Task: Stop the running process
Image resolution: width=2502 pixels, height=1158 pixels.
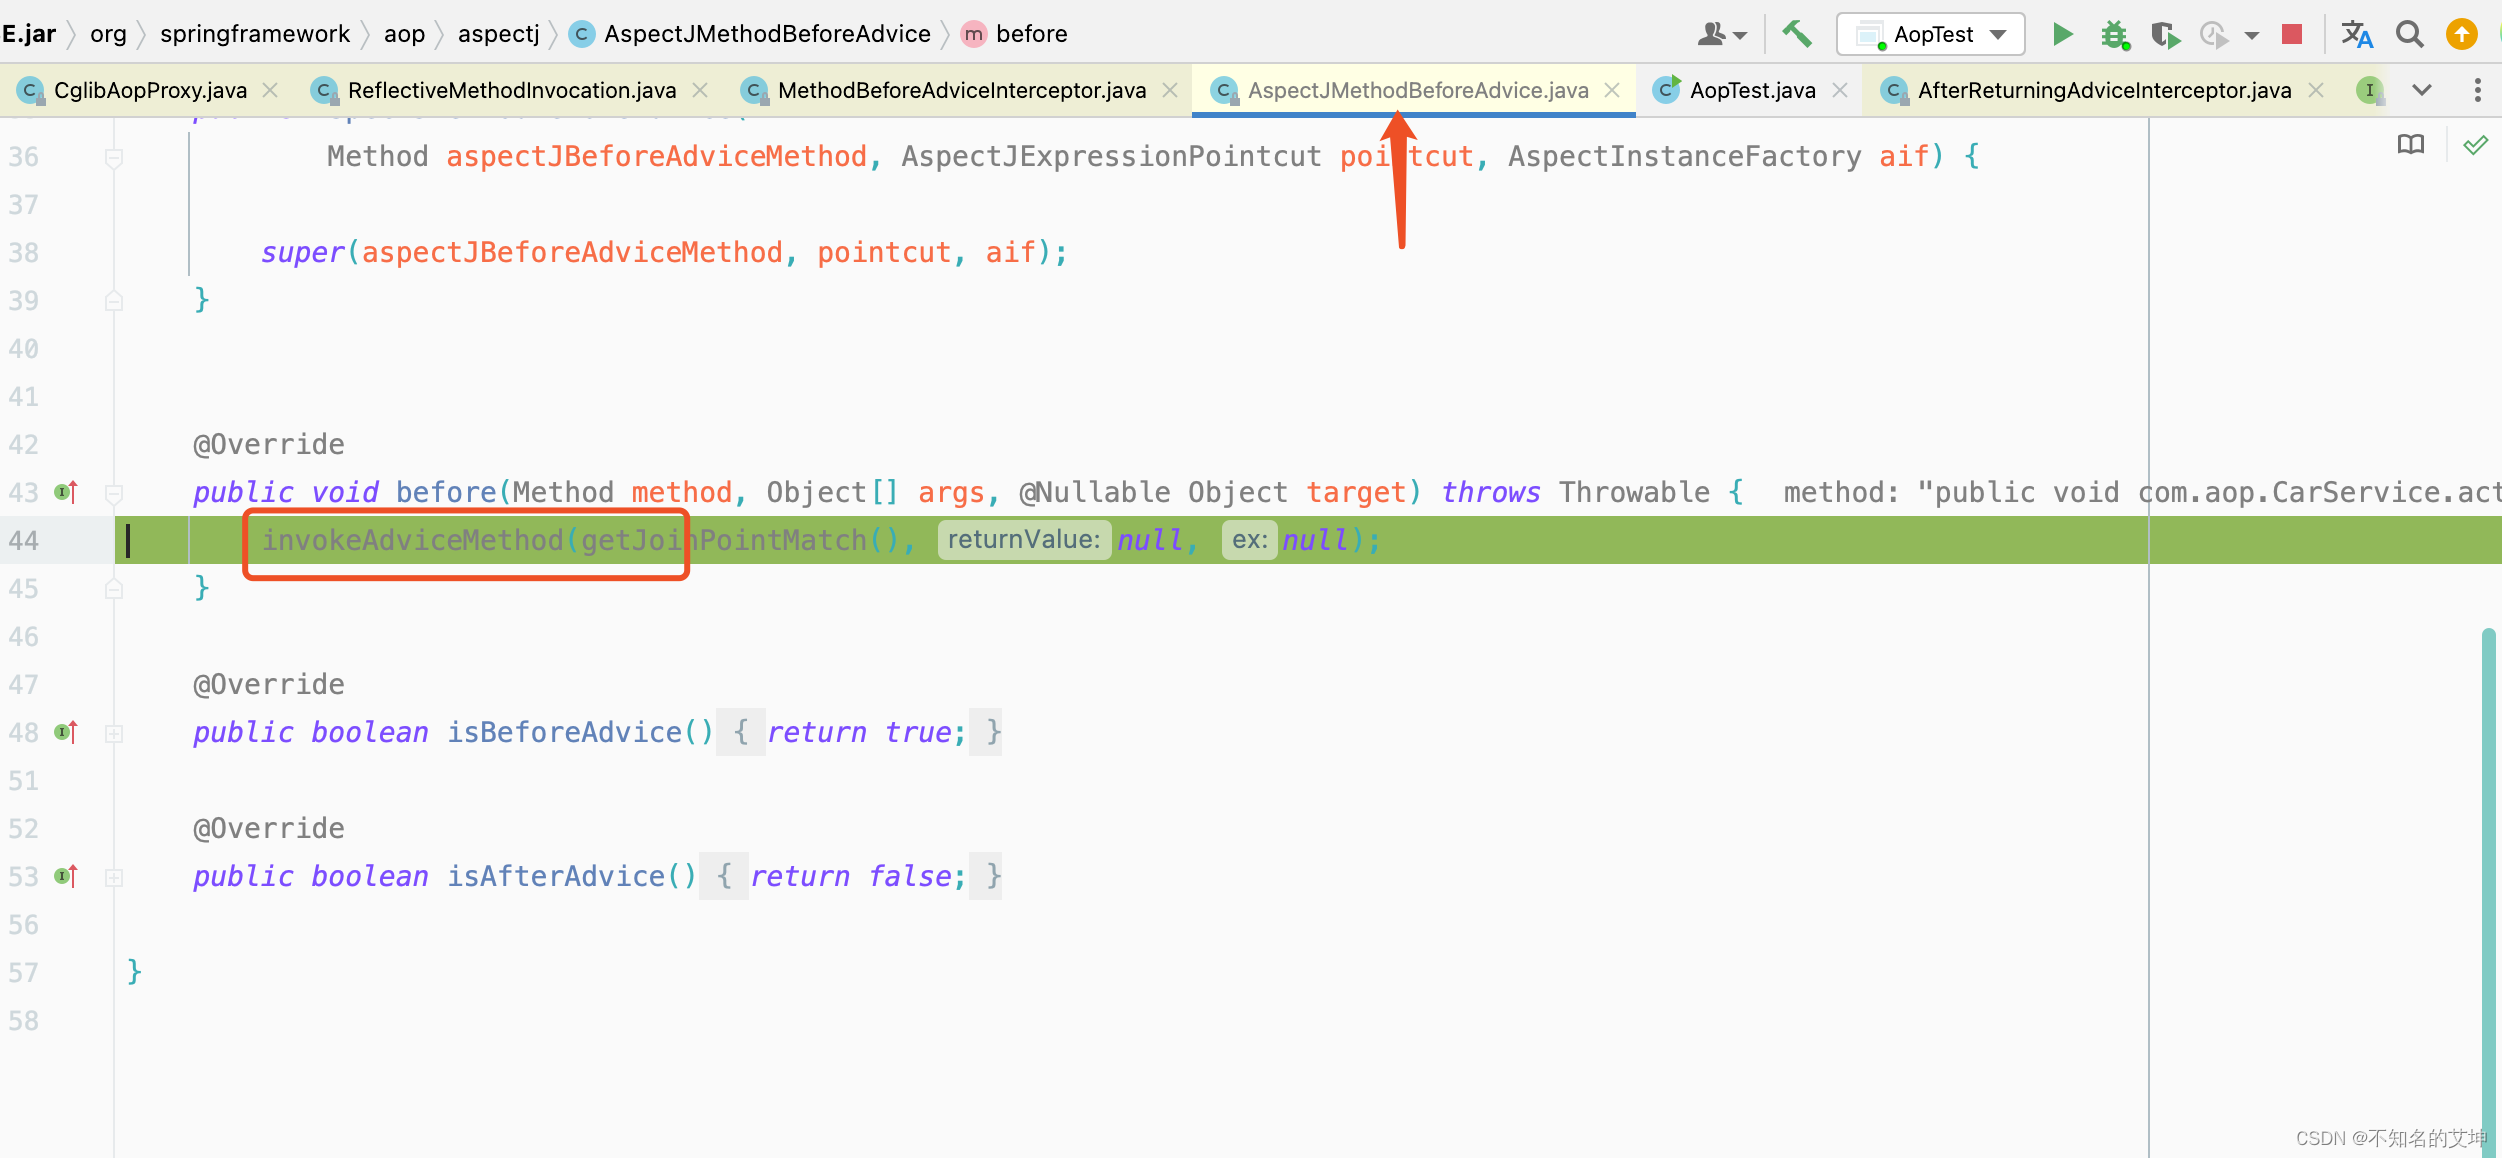Action: [x=2292, y=34]
